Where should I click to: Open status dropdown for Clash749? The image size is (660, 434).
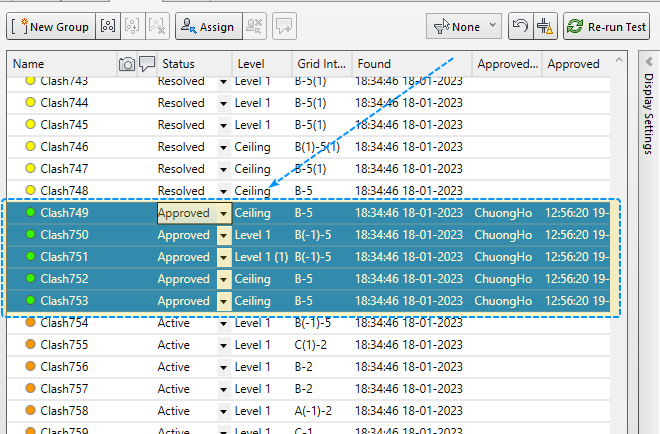click(224, 213)
